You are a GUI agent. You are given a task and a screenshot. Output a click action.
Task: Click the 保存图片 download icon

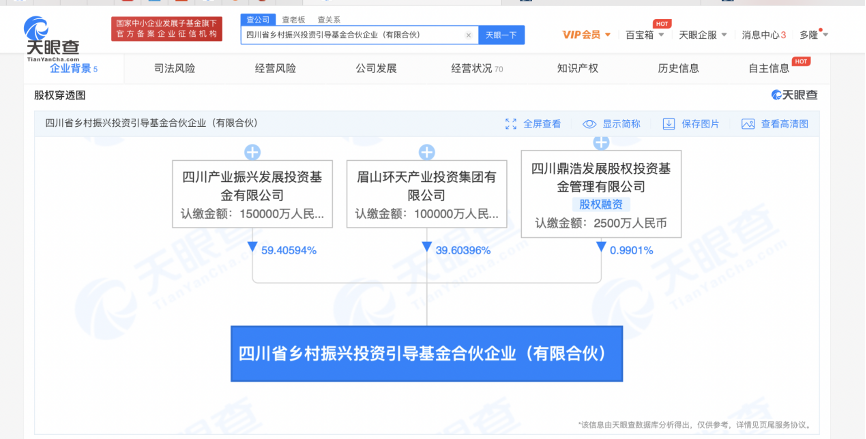click(669, 124)
